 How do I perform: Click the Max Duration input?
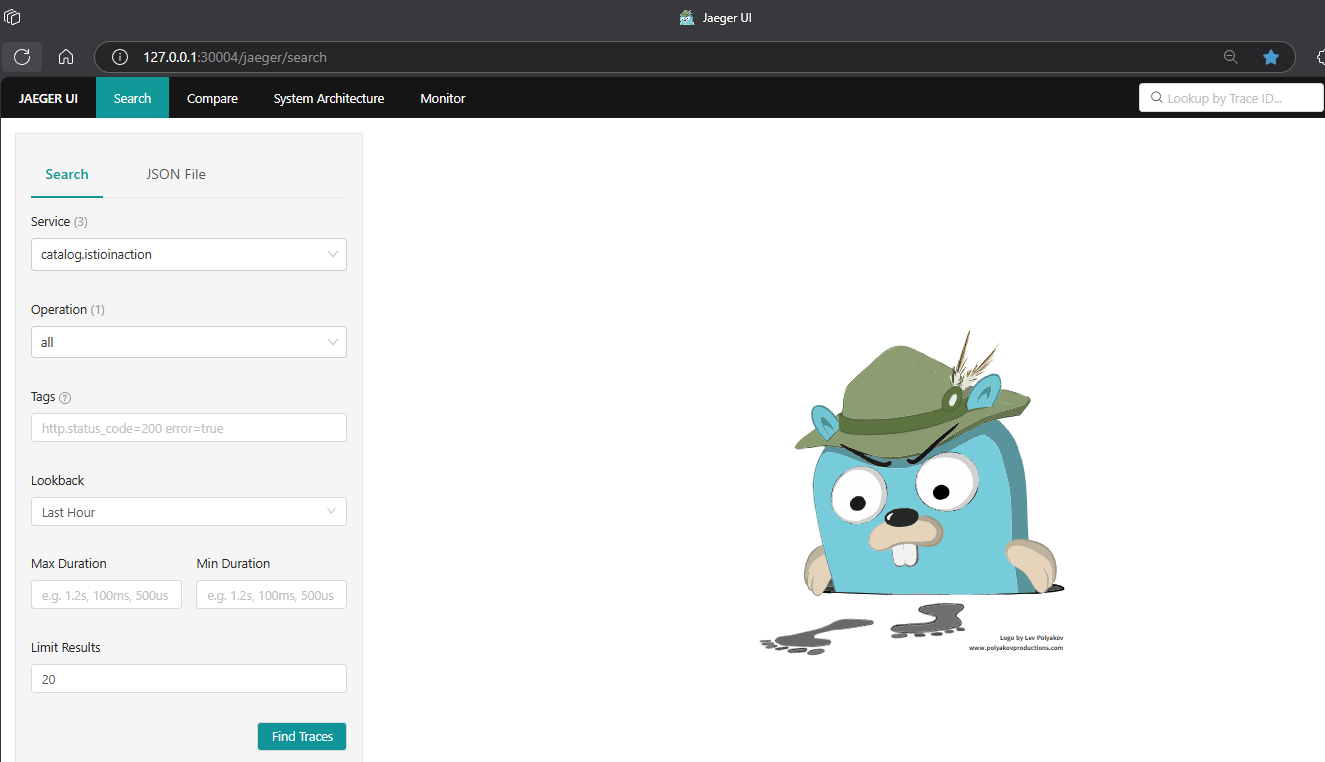[x=106, y=595]
